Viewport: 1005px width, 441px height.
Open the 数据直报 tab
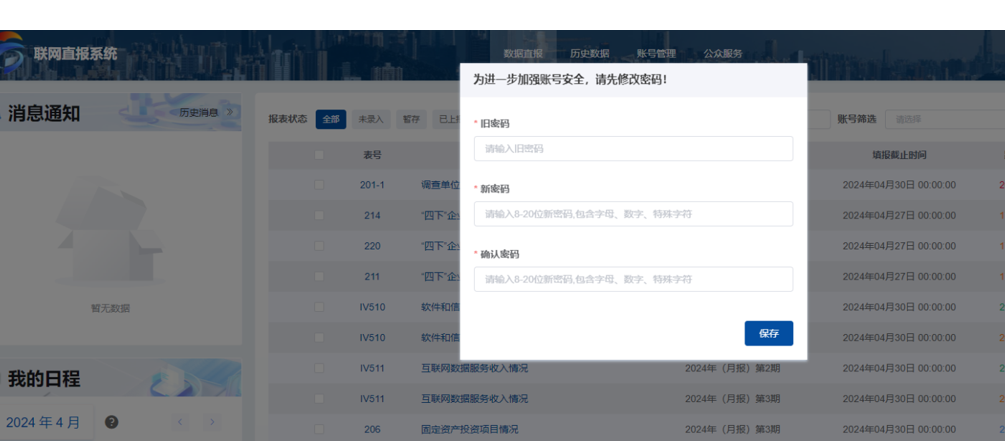pos(523,54)
